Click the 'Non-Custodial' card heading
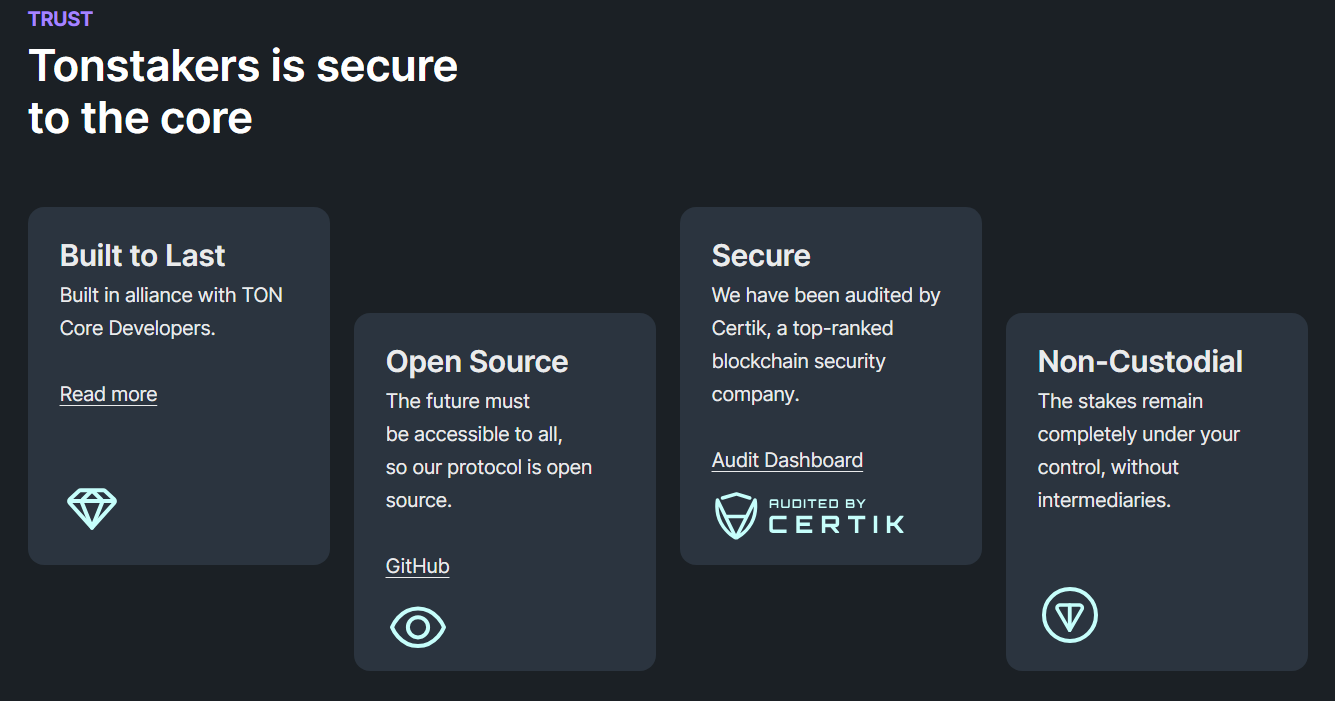The height and width of the screenshot is (701, 1335). click(x=1140, y=362)
